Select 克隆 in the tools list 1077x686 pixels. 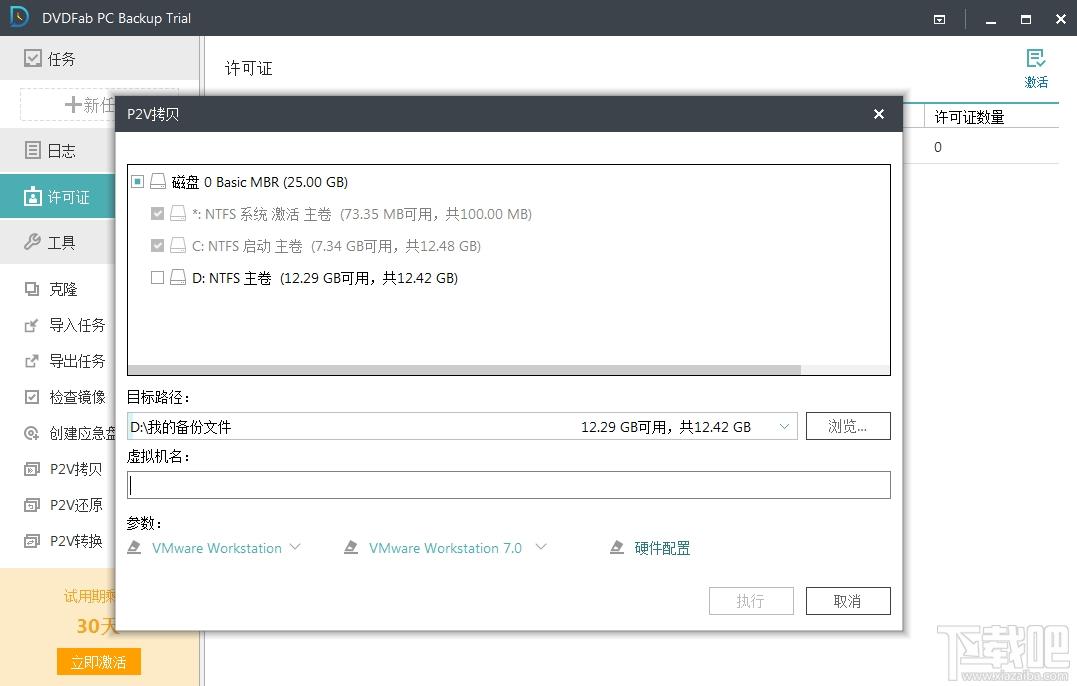tap(63, 289)
